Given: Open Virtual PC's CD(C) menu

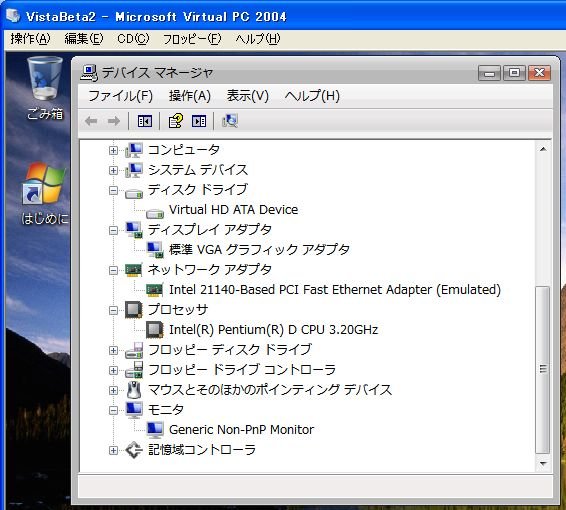Looking at the screenshot, I should pyautogui.click(x=133, y=38).
